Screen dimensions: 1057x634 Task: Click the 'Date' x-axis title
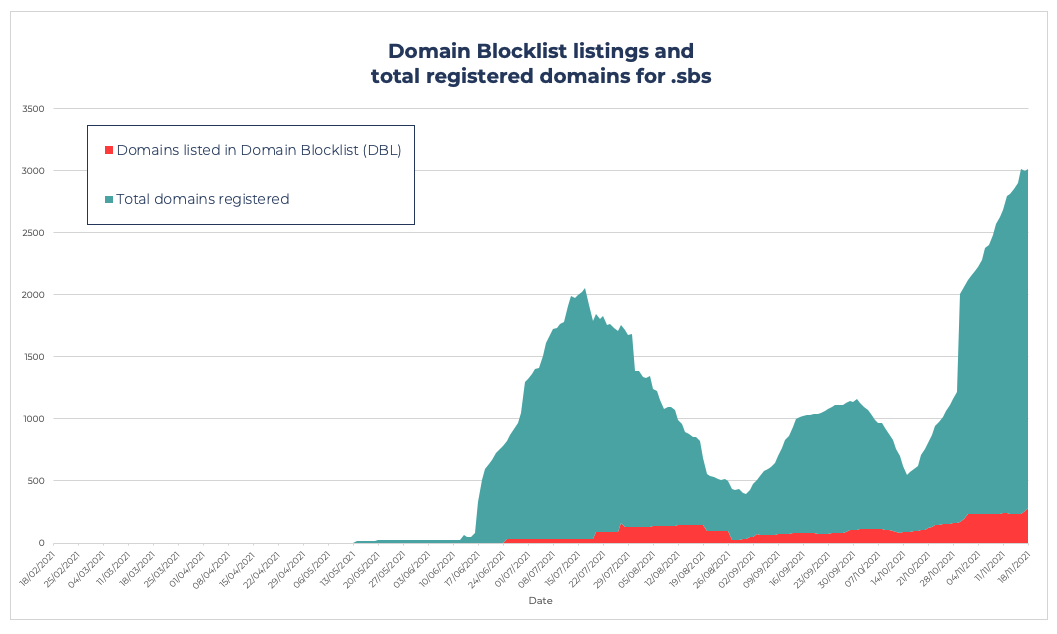click(540, 601)
